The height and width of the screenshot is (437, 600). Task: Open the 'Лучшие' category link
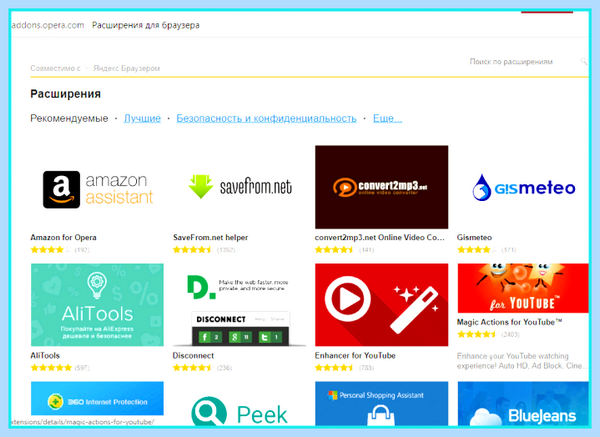click(x=142, y=118)
